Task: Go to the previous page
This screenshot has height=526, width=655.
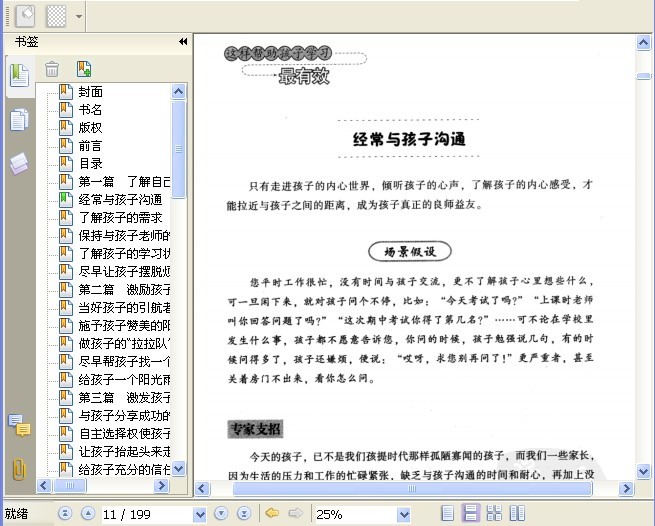Action: 88,513
